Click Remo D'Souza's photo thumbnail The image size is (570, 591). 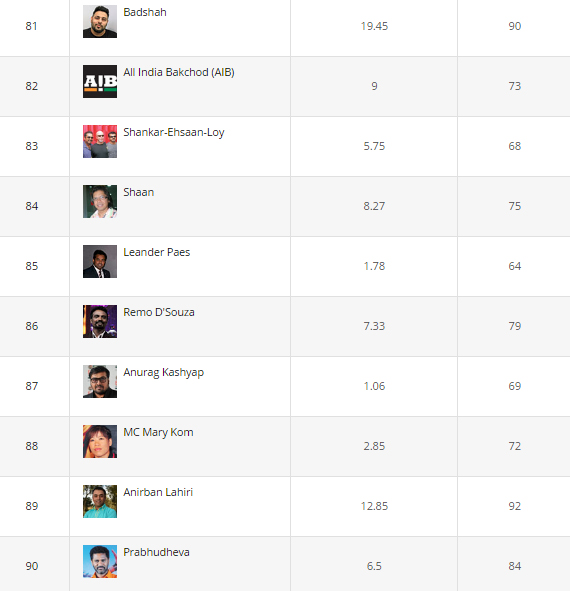tap(100, 322)
